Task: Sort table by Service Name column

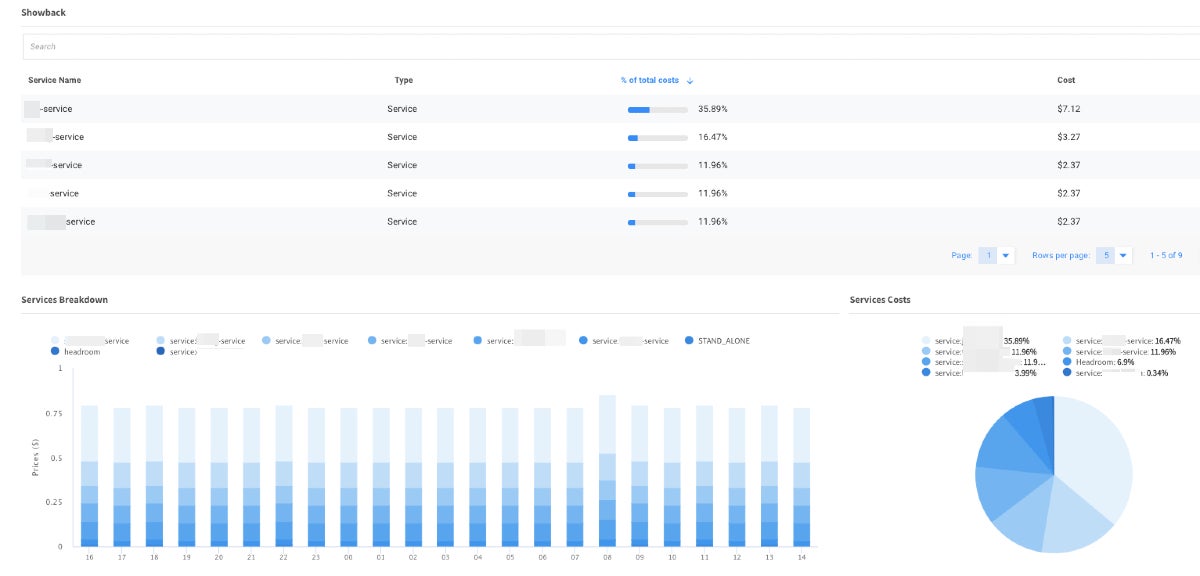Action: click(55, 80)
